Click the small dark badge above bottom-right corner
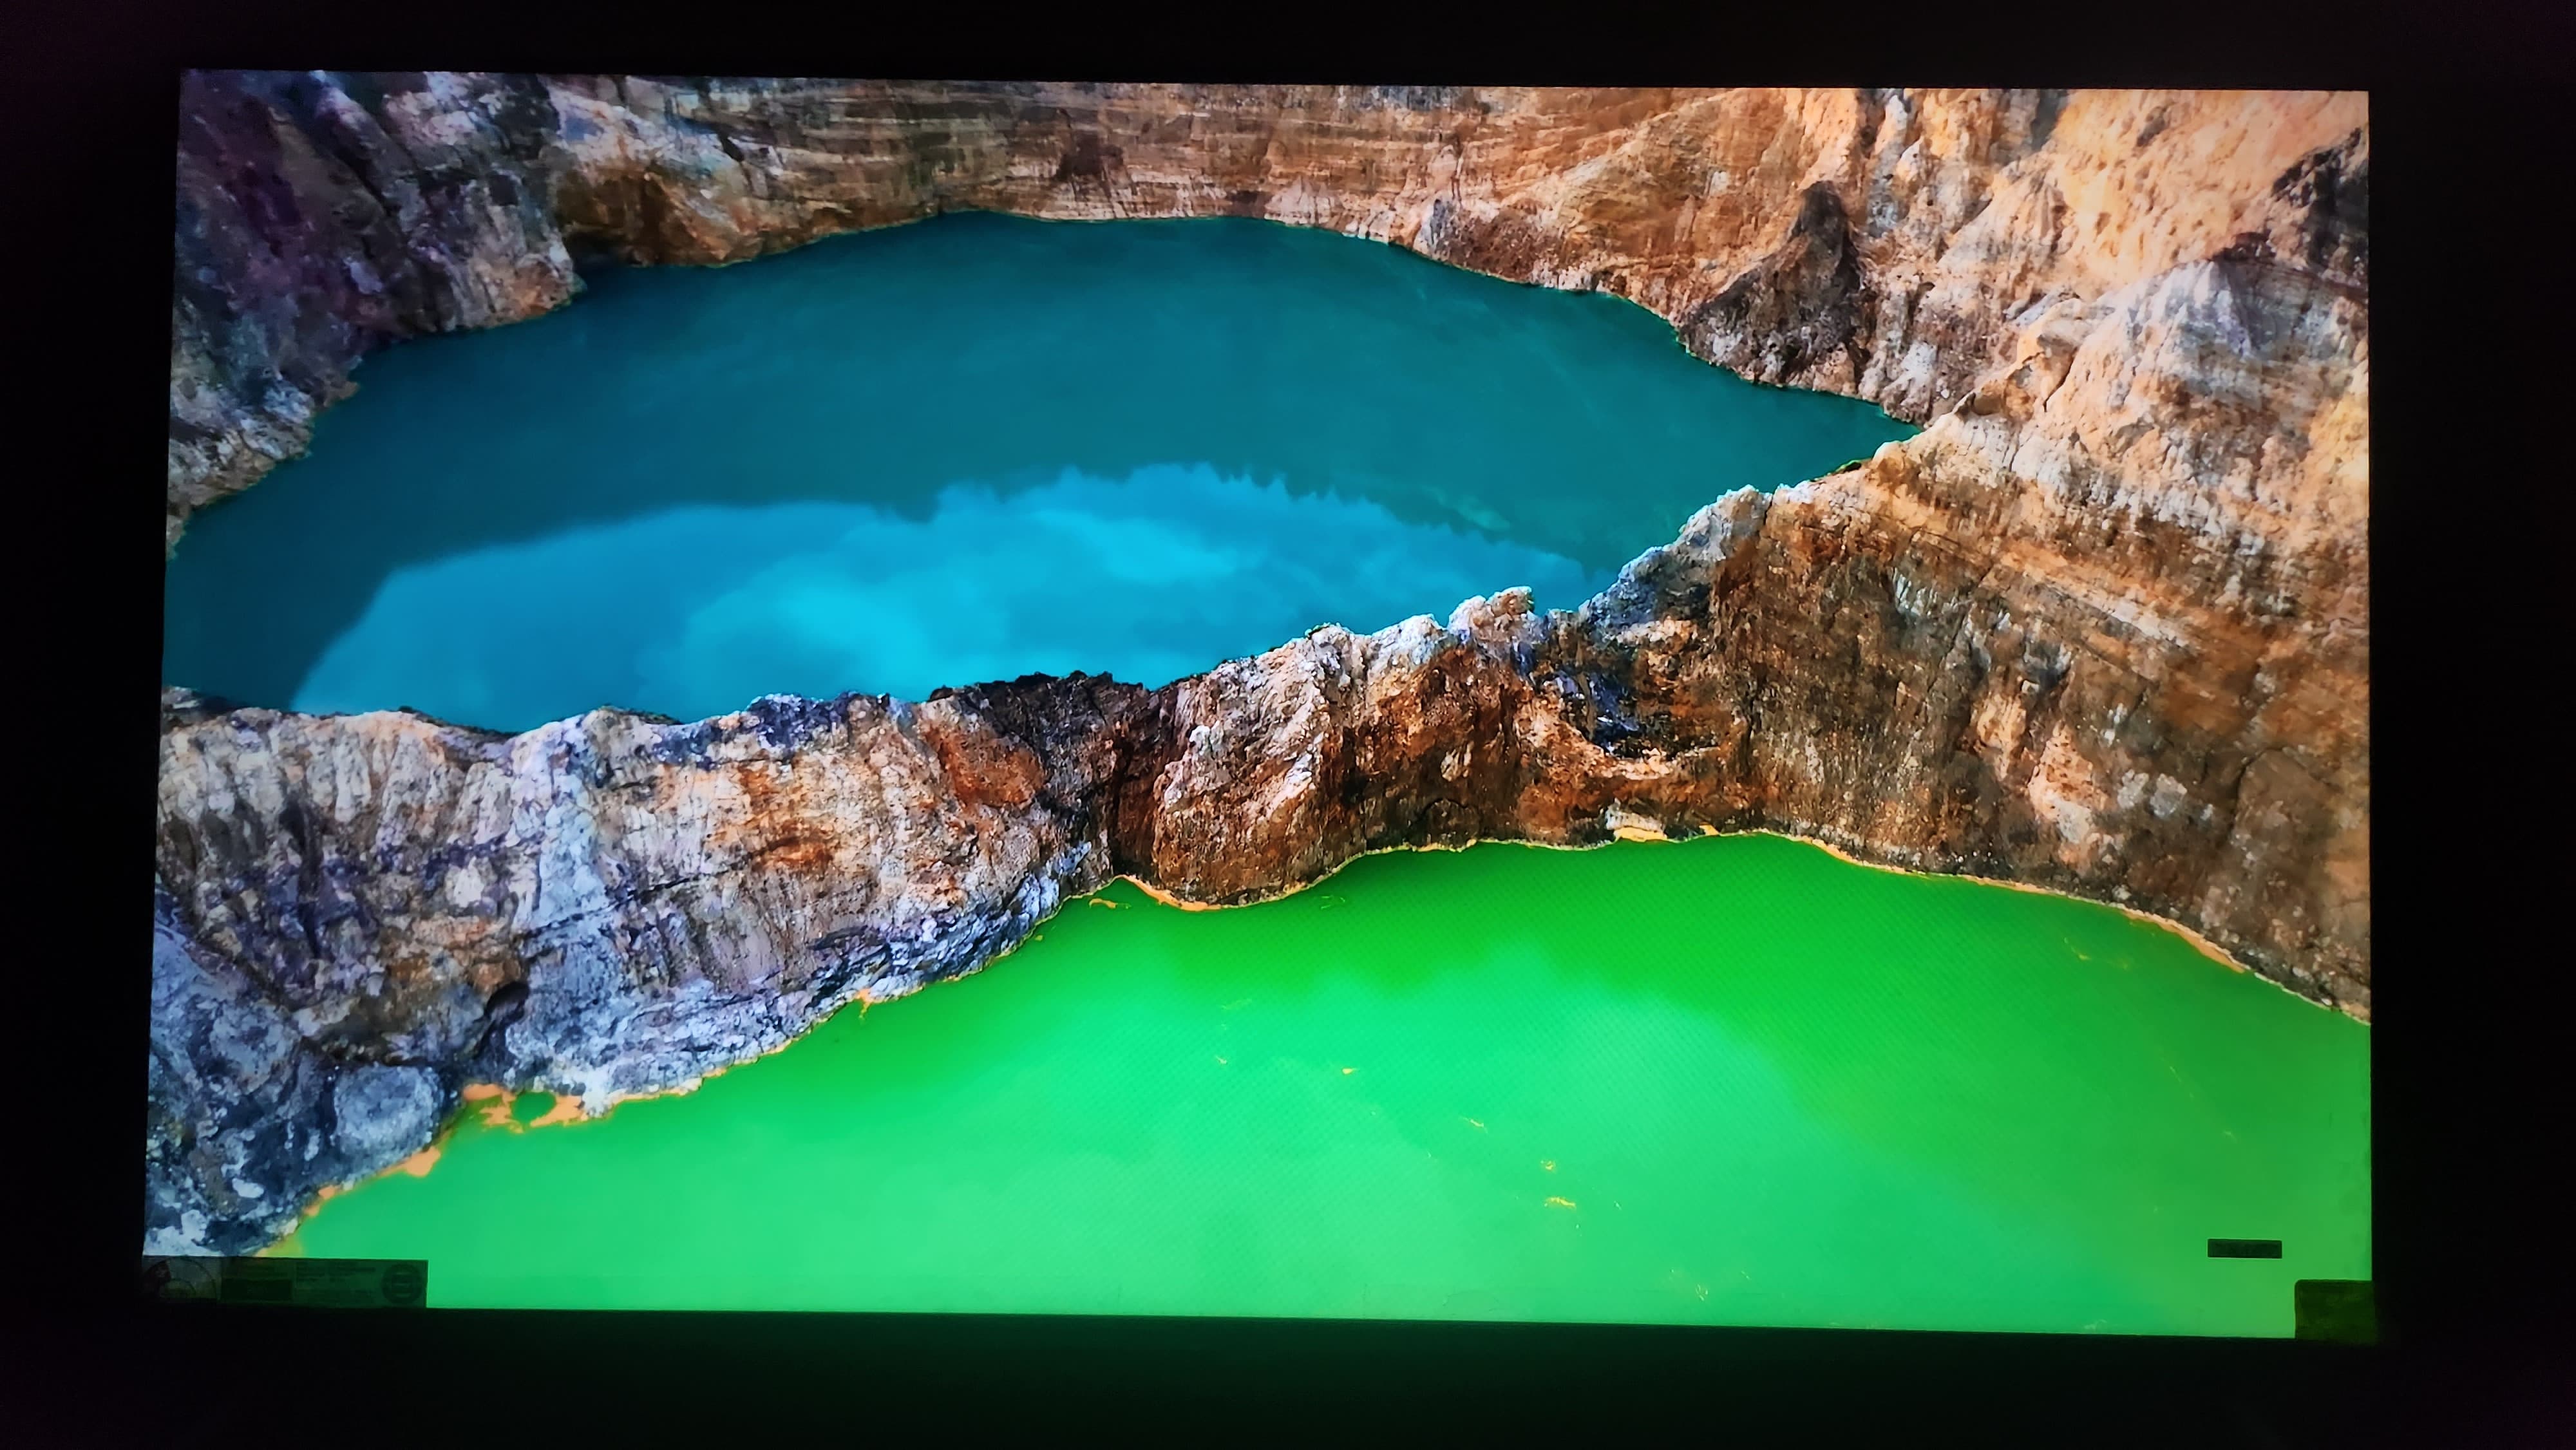2576x1450 pixels. [2244, 1248]
